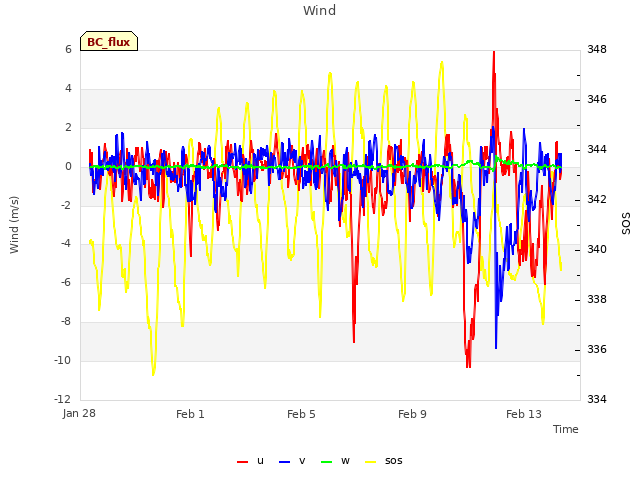Click the 338 right axis value
Screen dimensions: 640x480
coord(597,299)
